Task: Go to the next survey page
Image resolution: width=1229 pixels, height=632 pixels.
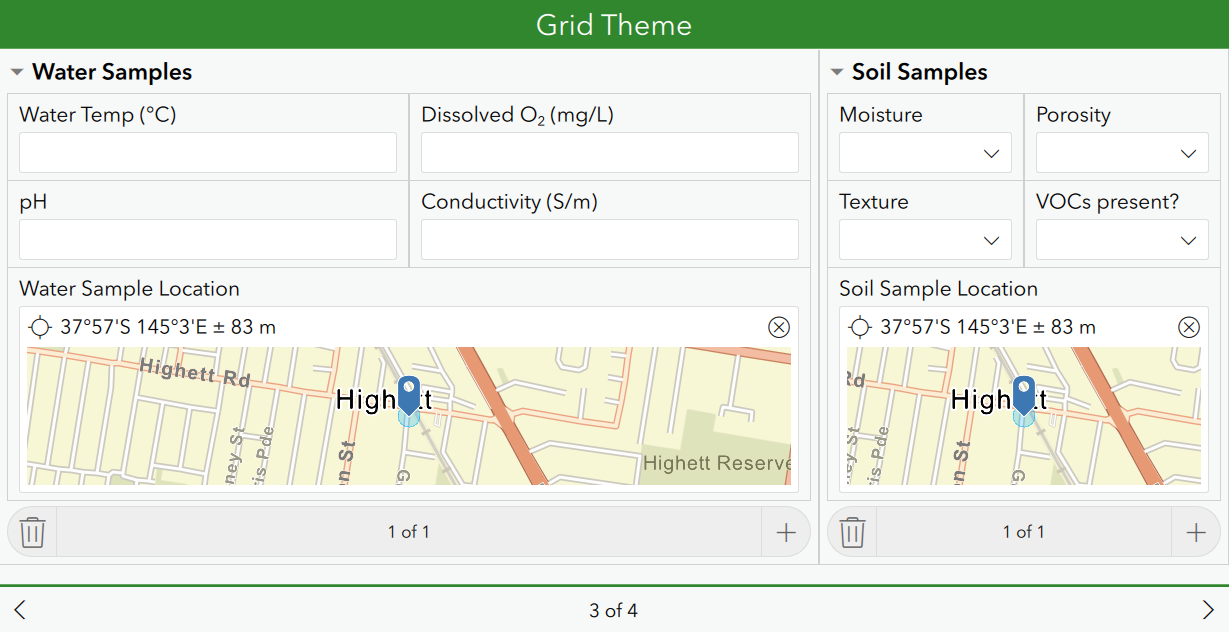Action: [1209, 609]
